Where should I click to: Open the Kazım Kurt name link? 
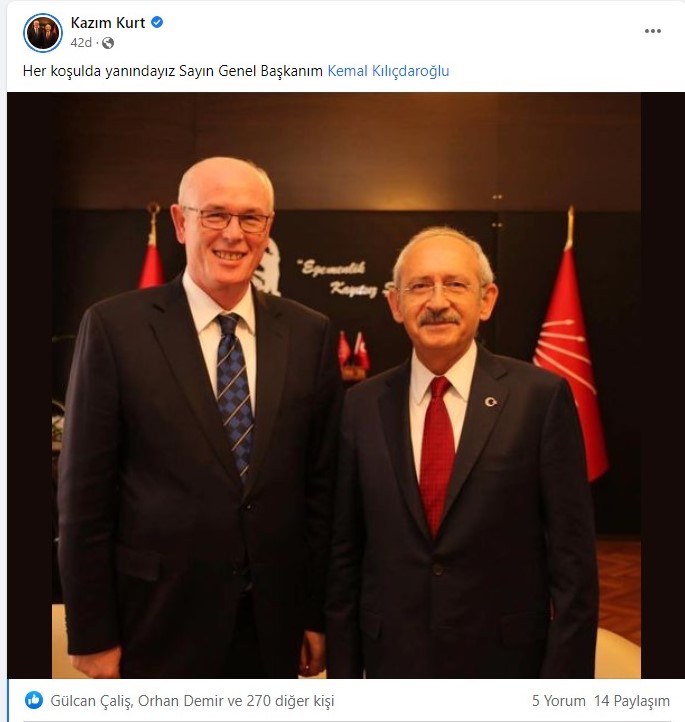point(108,23)
